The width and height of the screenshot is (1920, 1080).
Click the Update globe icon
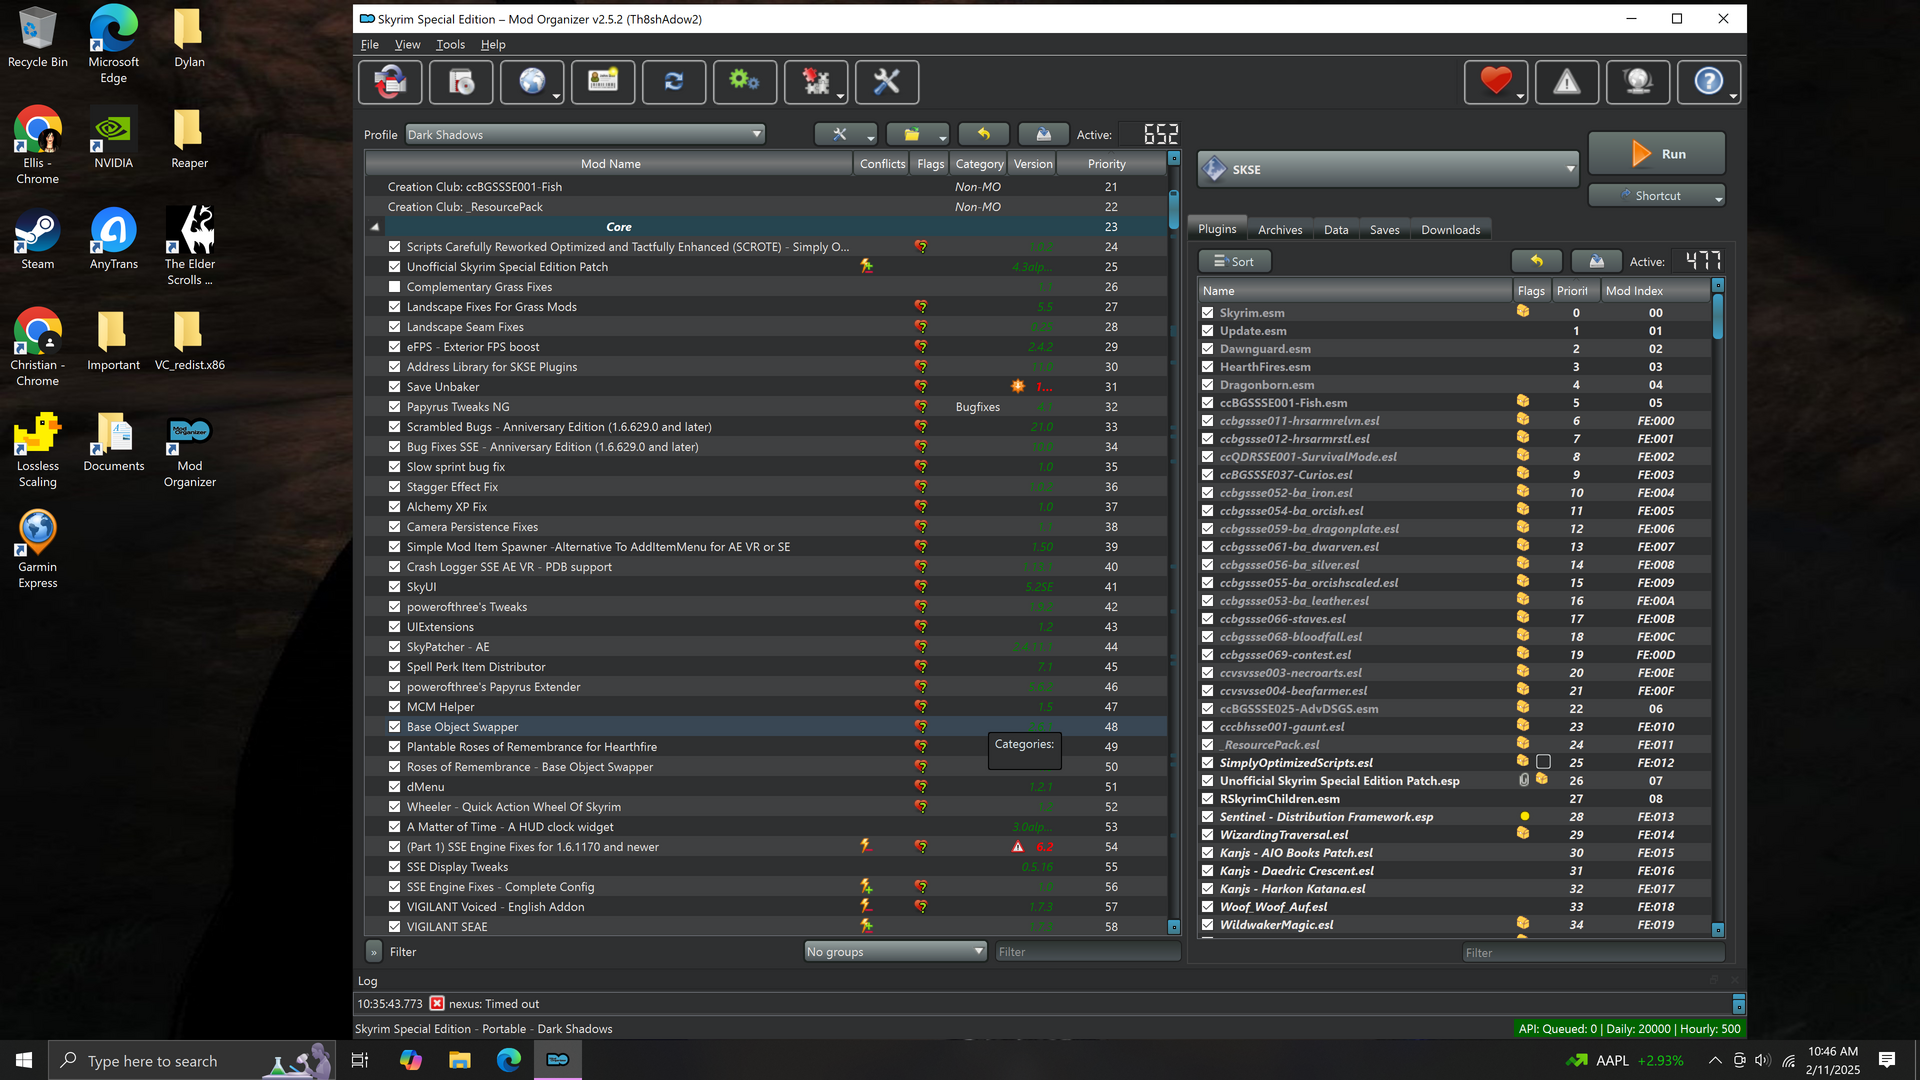[1638, 82]
